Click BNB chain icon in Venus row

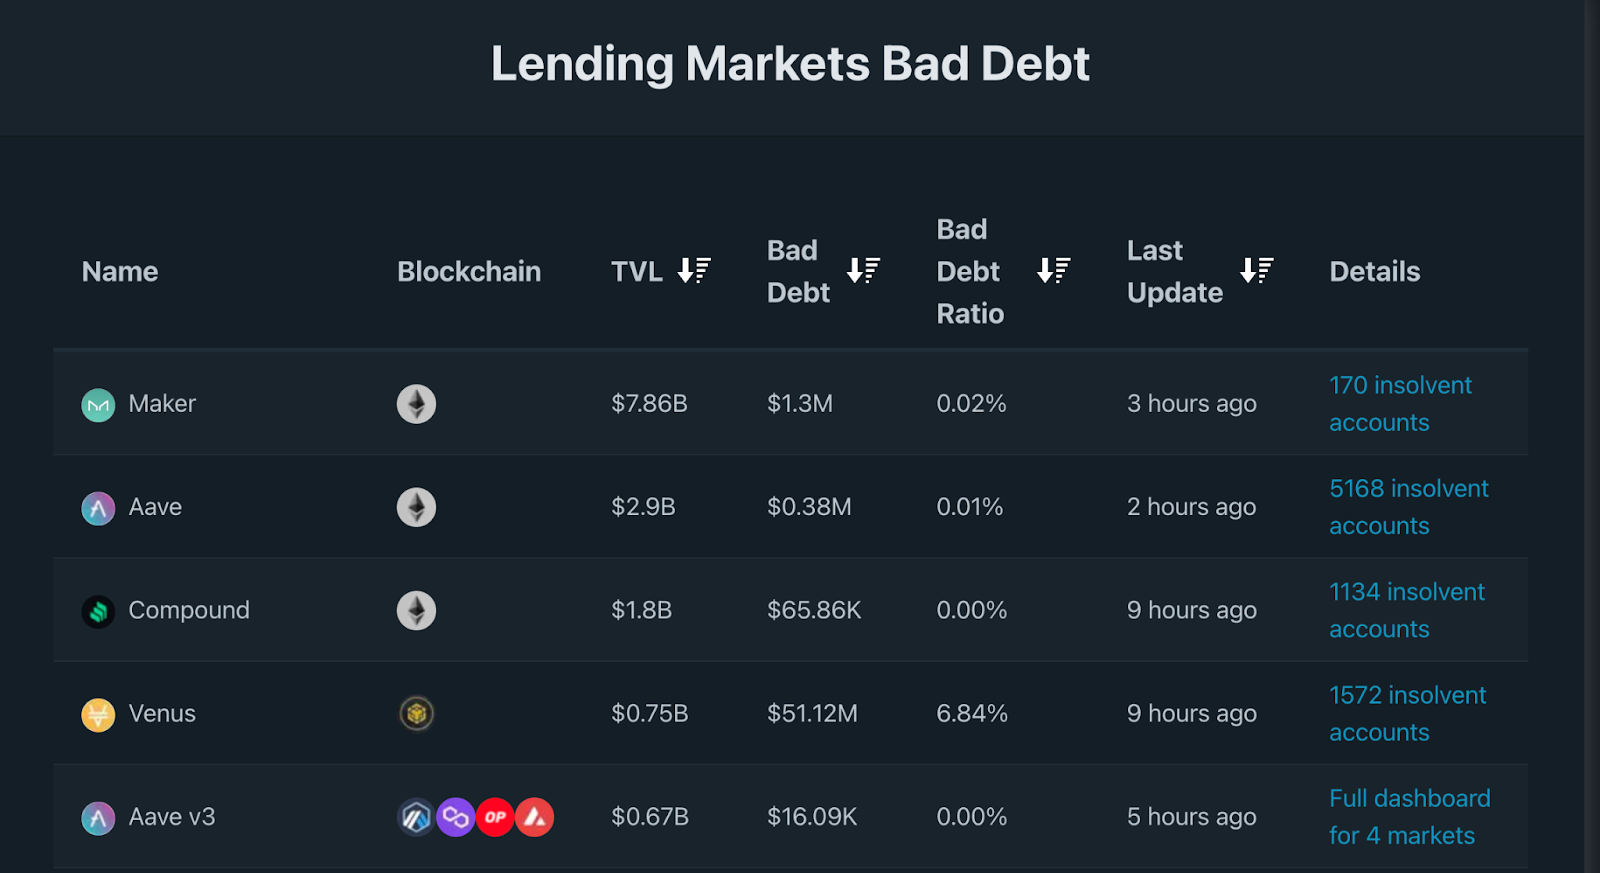pos(416,714)
